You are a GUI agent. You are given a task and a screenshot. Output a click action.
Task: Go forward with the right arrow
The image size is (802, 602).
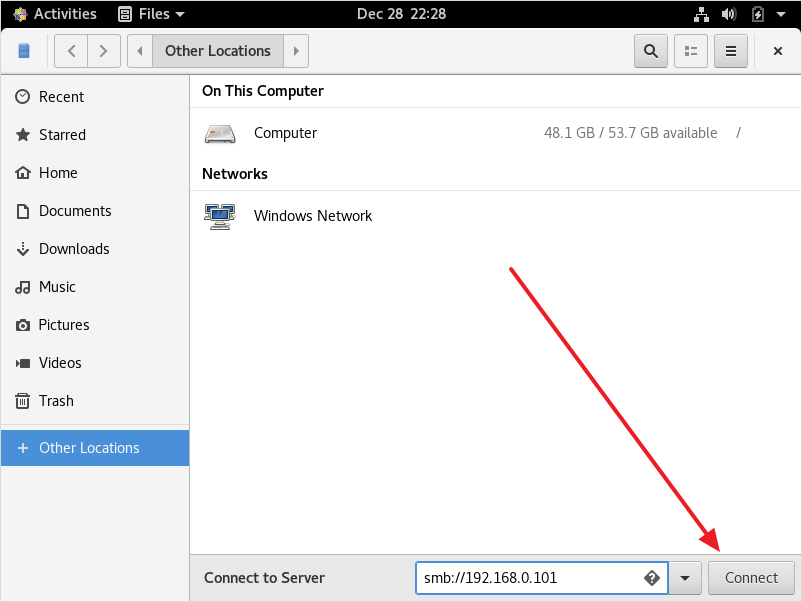(104, 51)
